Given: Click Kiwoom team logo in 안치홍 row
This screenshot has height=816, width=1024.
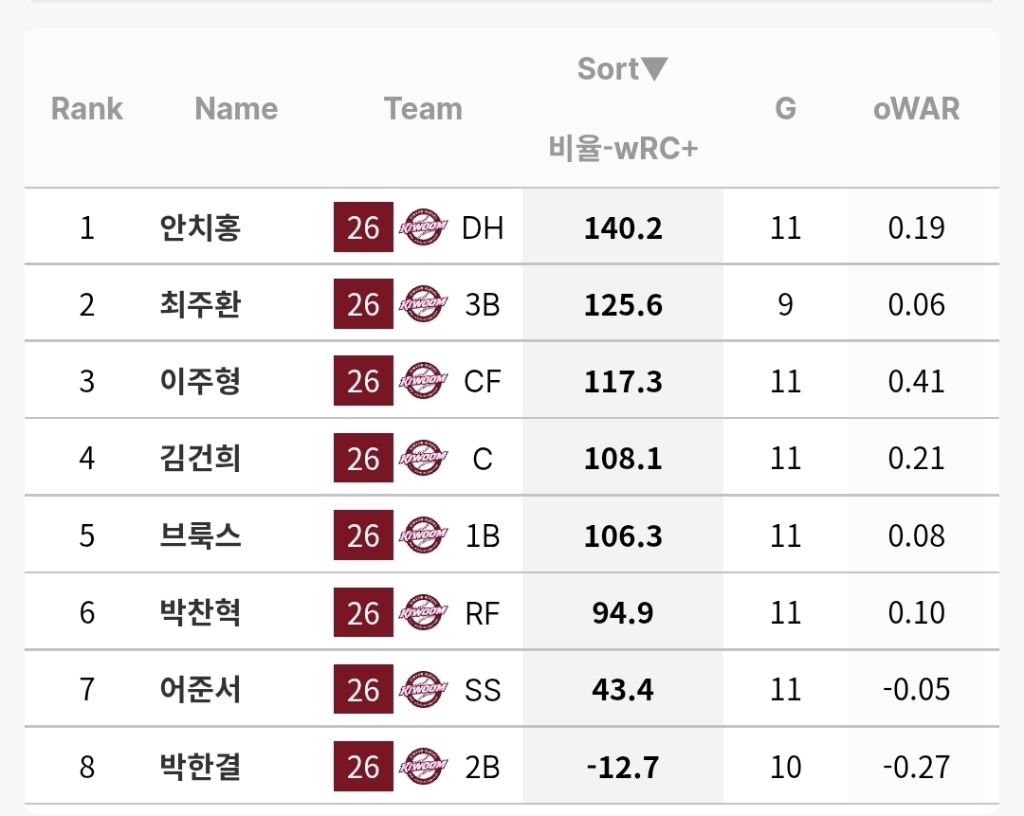Looking at the screenshot, I should click(423, 228).
